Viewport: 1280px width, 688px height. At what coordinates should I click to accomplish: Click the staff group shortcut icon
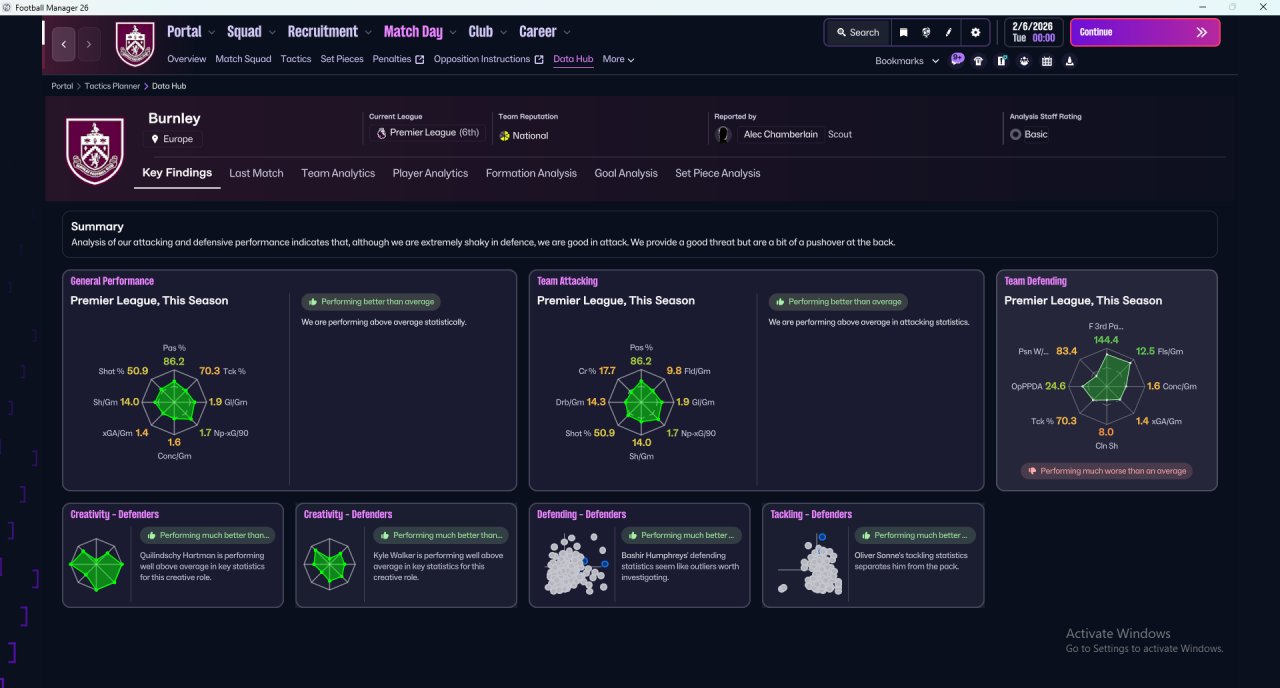coord(1024,61)
